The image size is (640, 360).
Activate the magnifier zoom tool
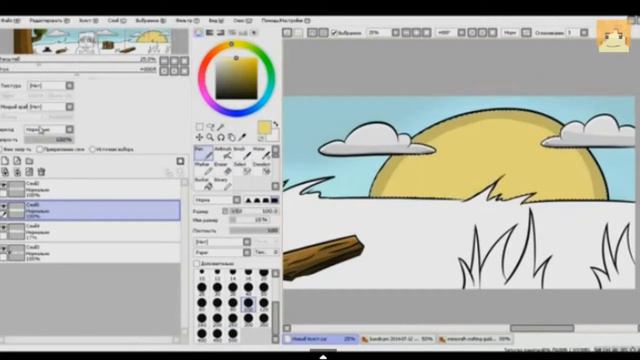coord(210,138)
